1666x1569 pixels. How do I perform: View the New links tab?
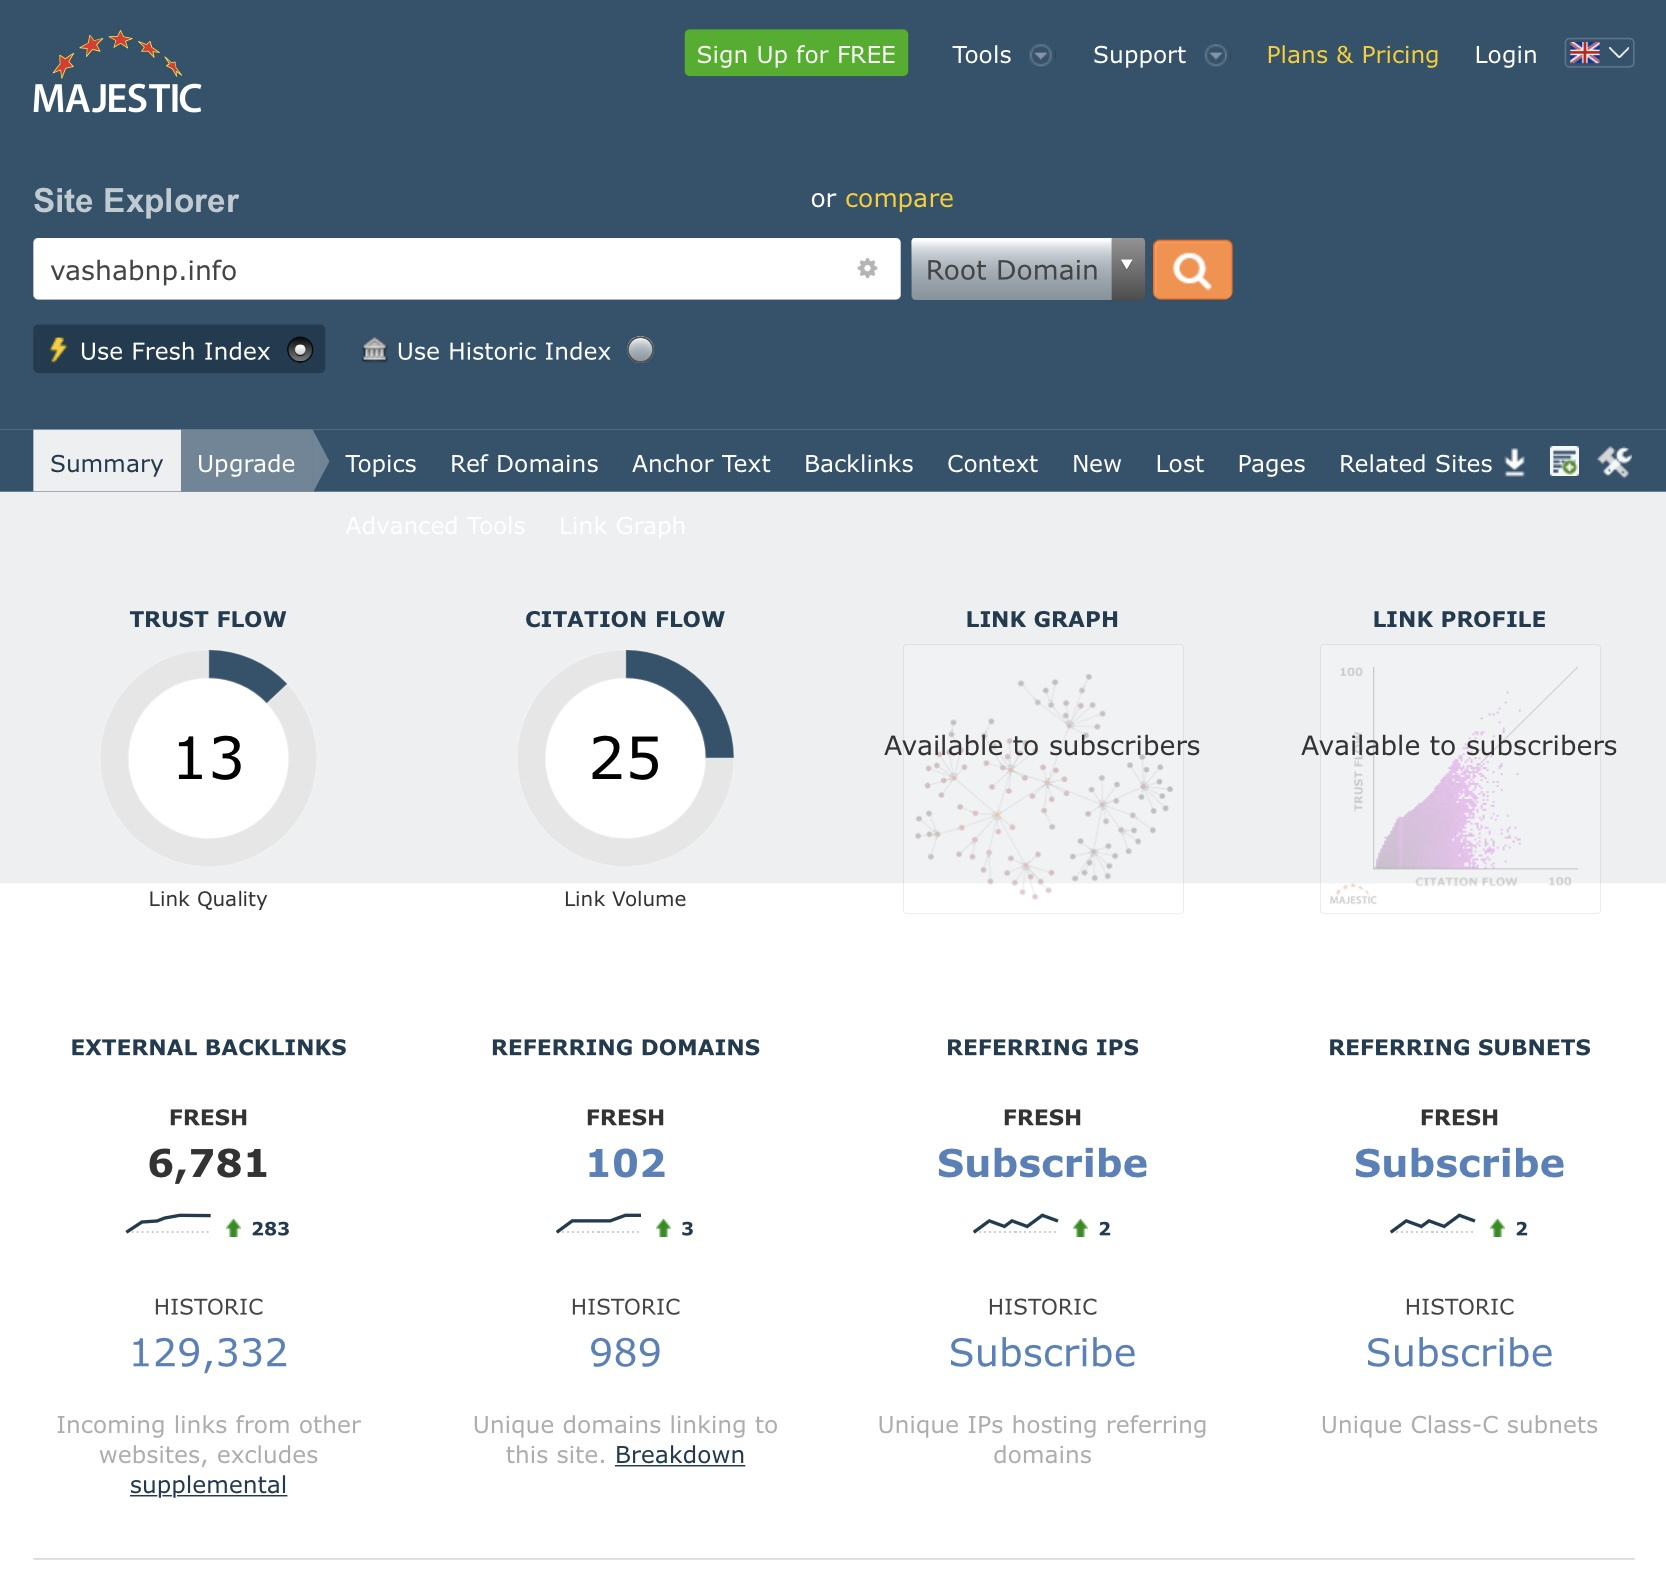(1096, 463)
